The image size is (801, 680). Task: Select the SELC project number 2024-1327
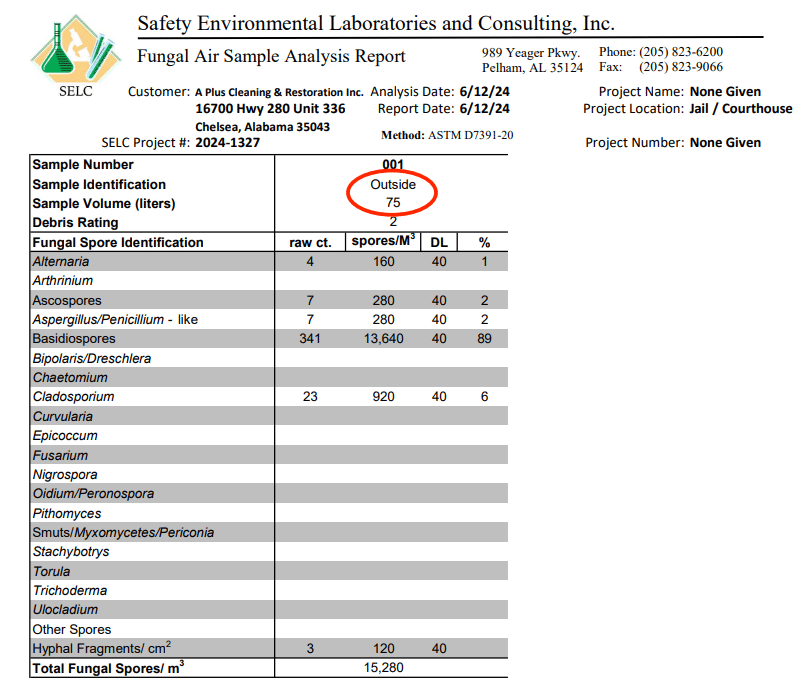228,143
